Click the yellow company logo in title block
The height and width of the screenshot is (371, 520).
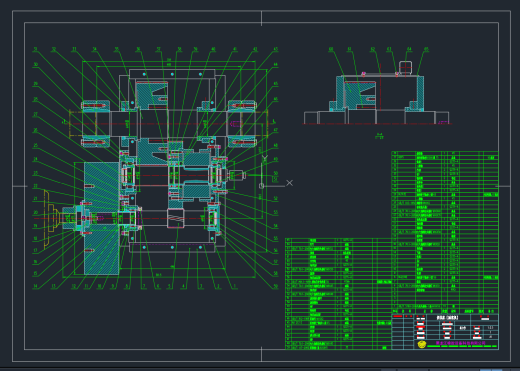click(422, 344)
